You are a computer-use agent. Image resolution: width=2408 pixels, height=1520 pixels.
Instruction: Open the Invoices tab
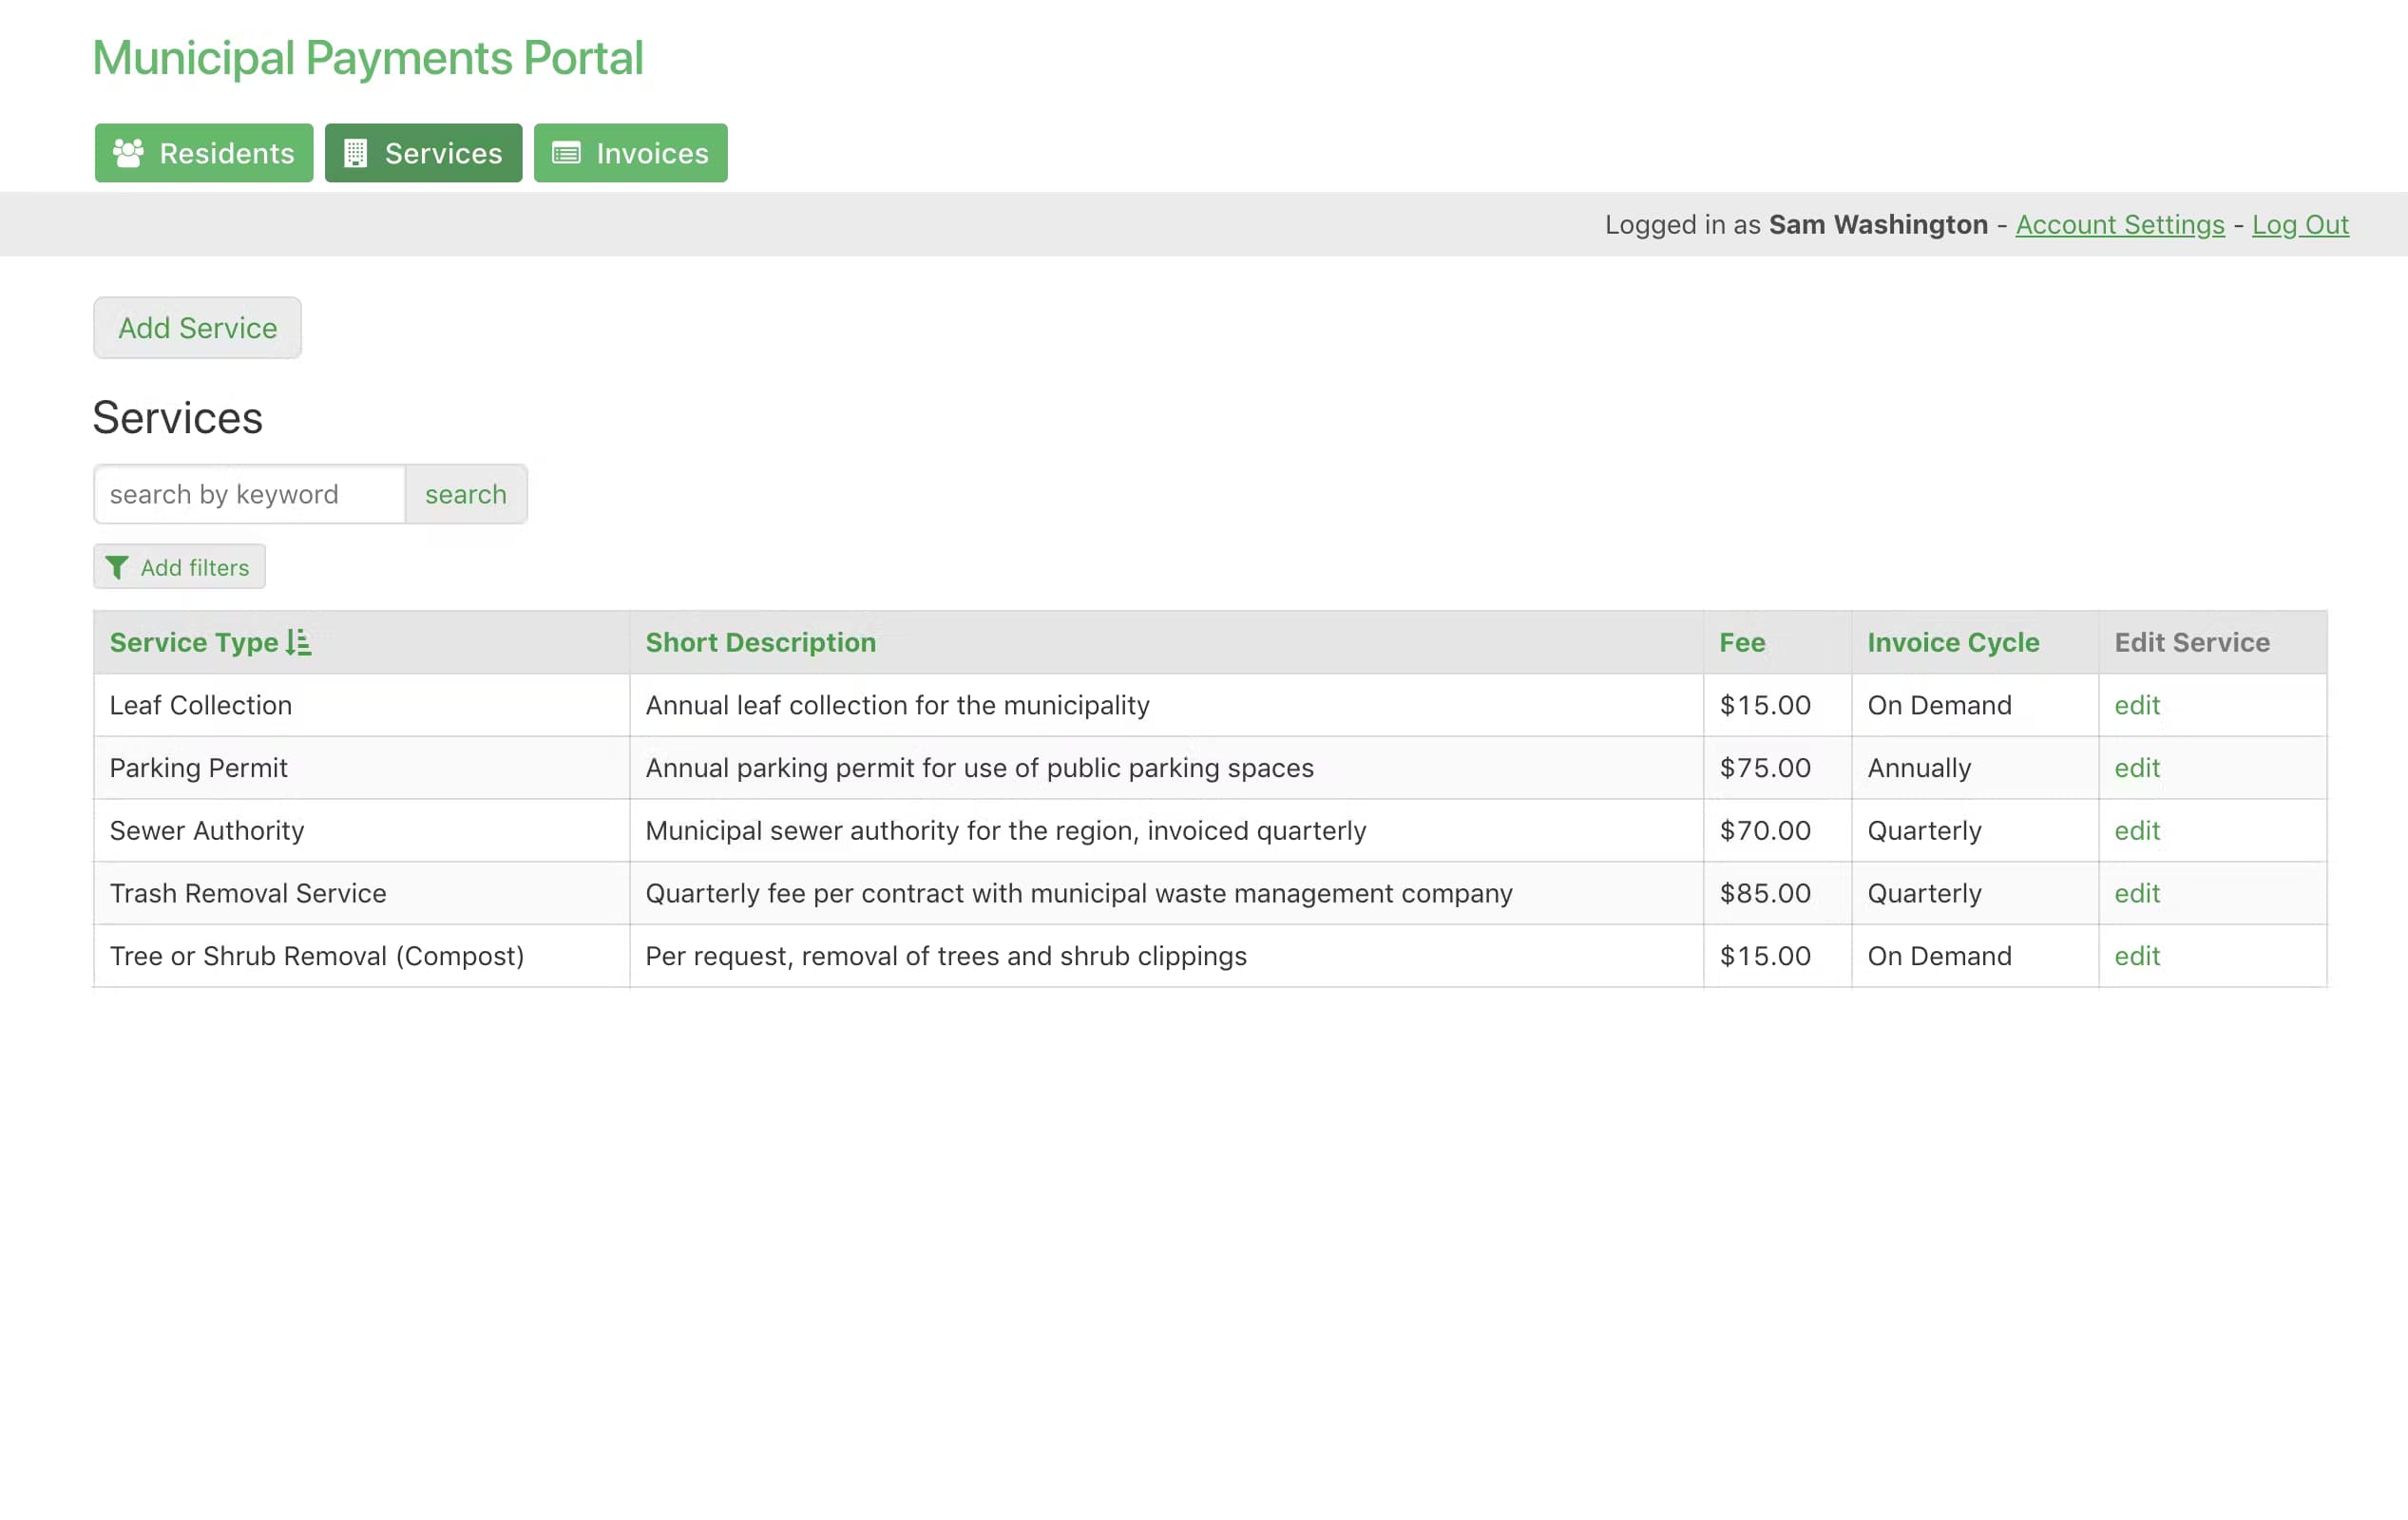[x=630, y=153]
